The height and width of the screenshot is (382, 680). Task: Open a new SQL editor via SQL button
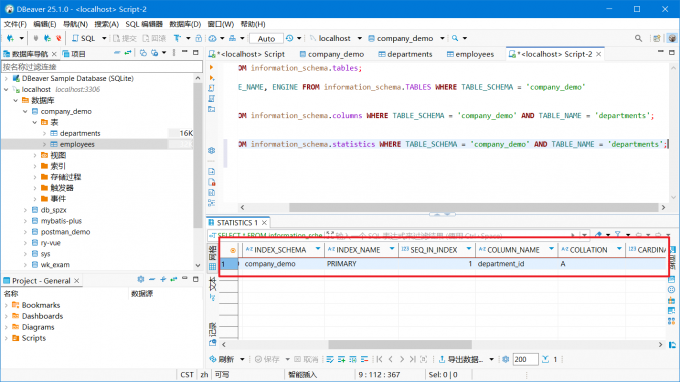click(x=84, y=38)
